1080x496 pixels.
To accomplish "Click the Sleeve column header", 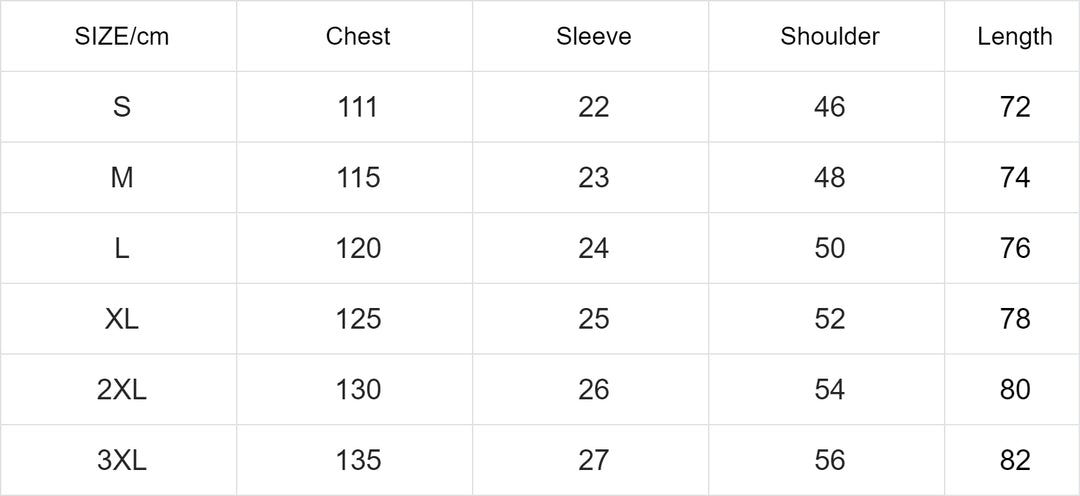I will tap(594, 37).
